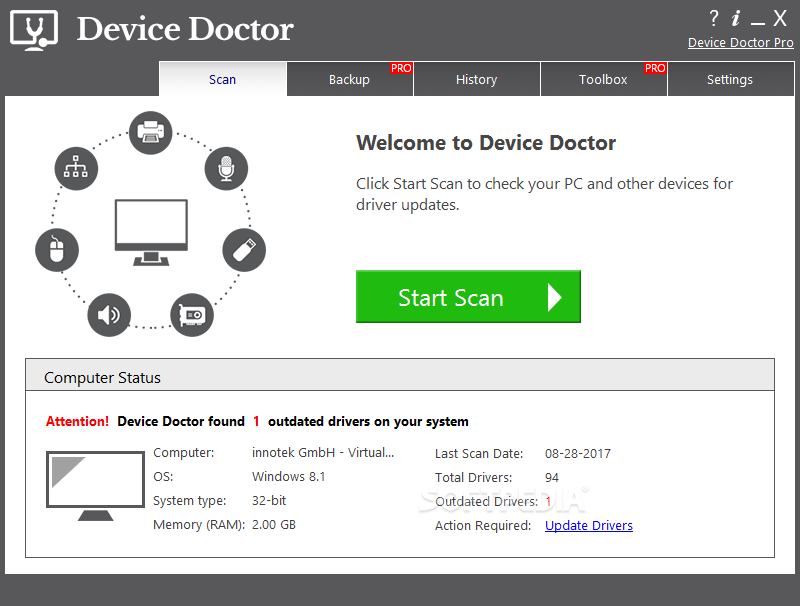Select the USB flash drive icon
800x606 pixels.
tap(244, 250)
